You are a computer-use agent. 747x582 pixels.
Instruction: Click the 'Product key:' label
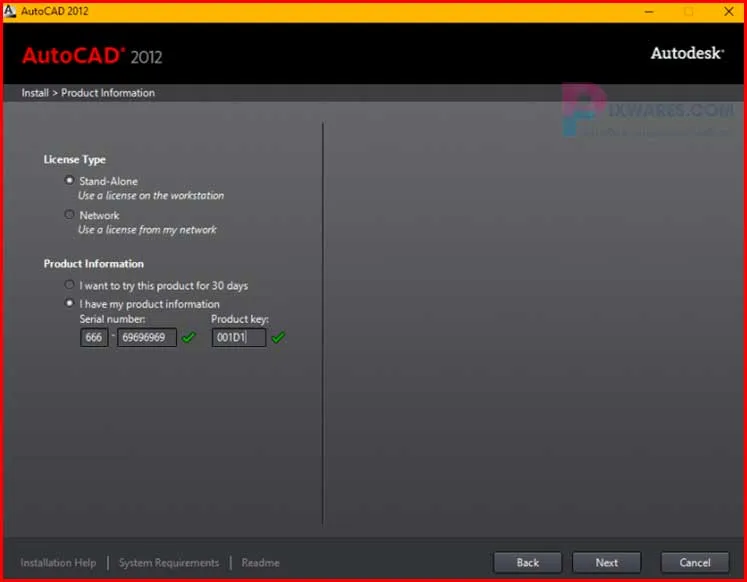[240, 319]
